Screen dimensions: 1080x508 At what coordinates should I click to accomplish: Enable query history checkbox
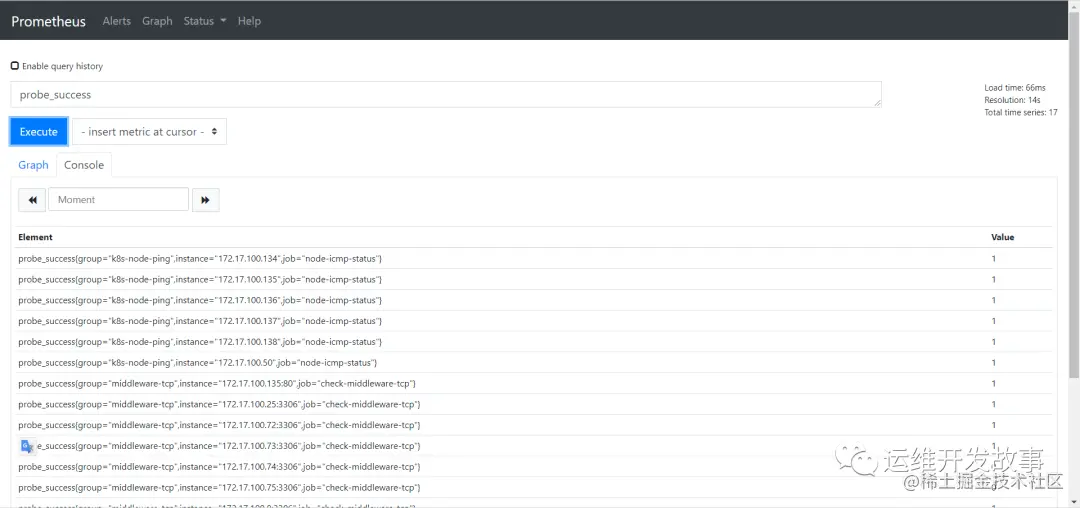14,66
